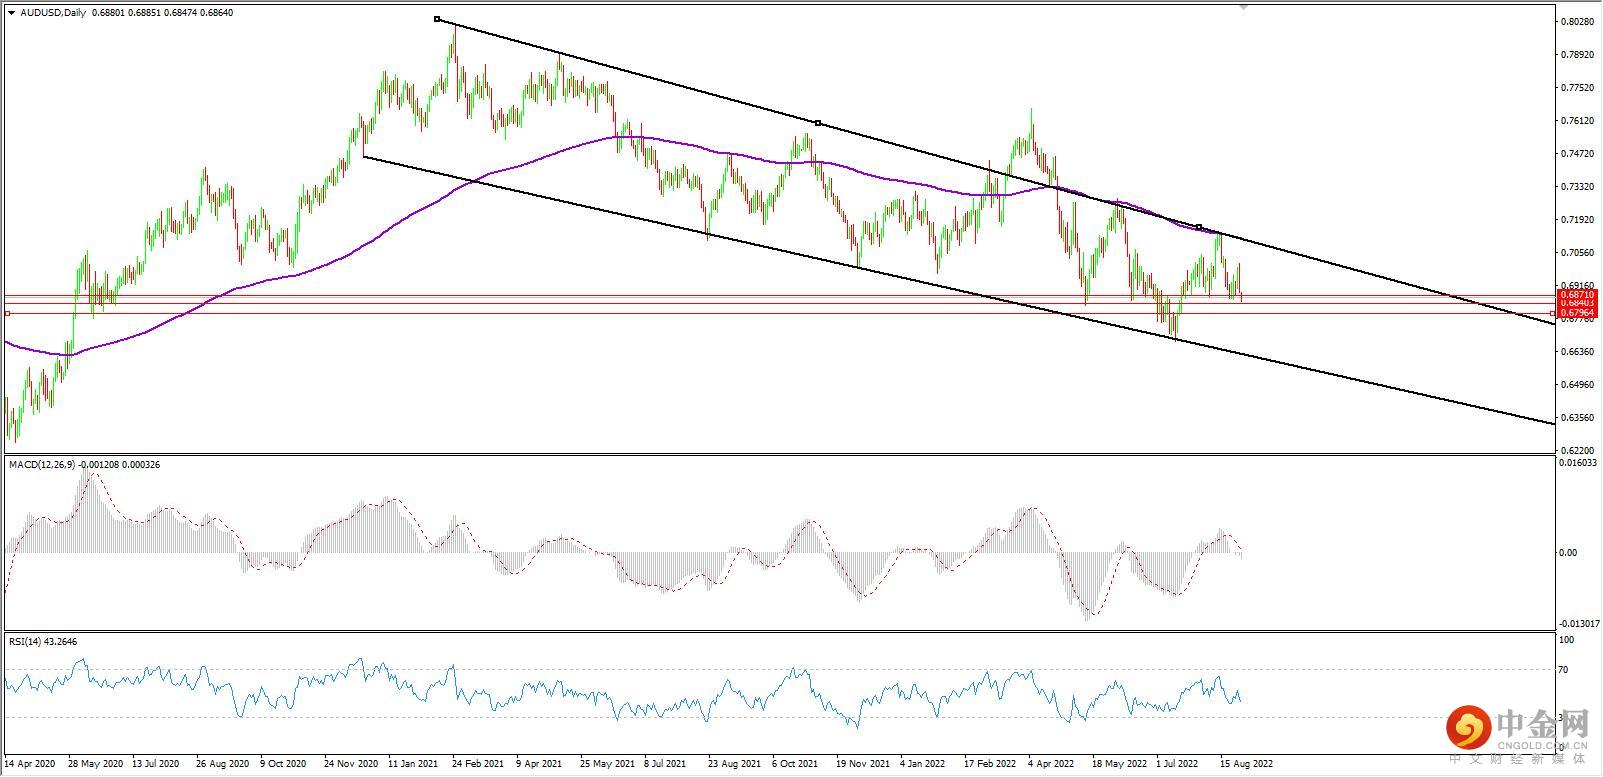This screenshot has width=1603, height=777.
Task: Click the RSI(14) 43.2646 indicator label
Action: click(x=43, y=641)
